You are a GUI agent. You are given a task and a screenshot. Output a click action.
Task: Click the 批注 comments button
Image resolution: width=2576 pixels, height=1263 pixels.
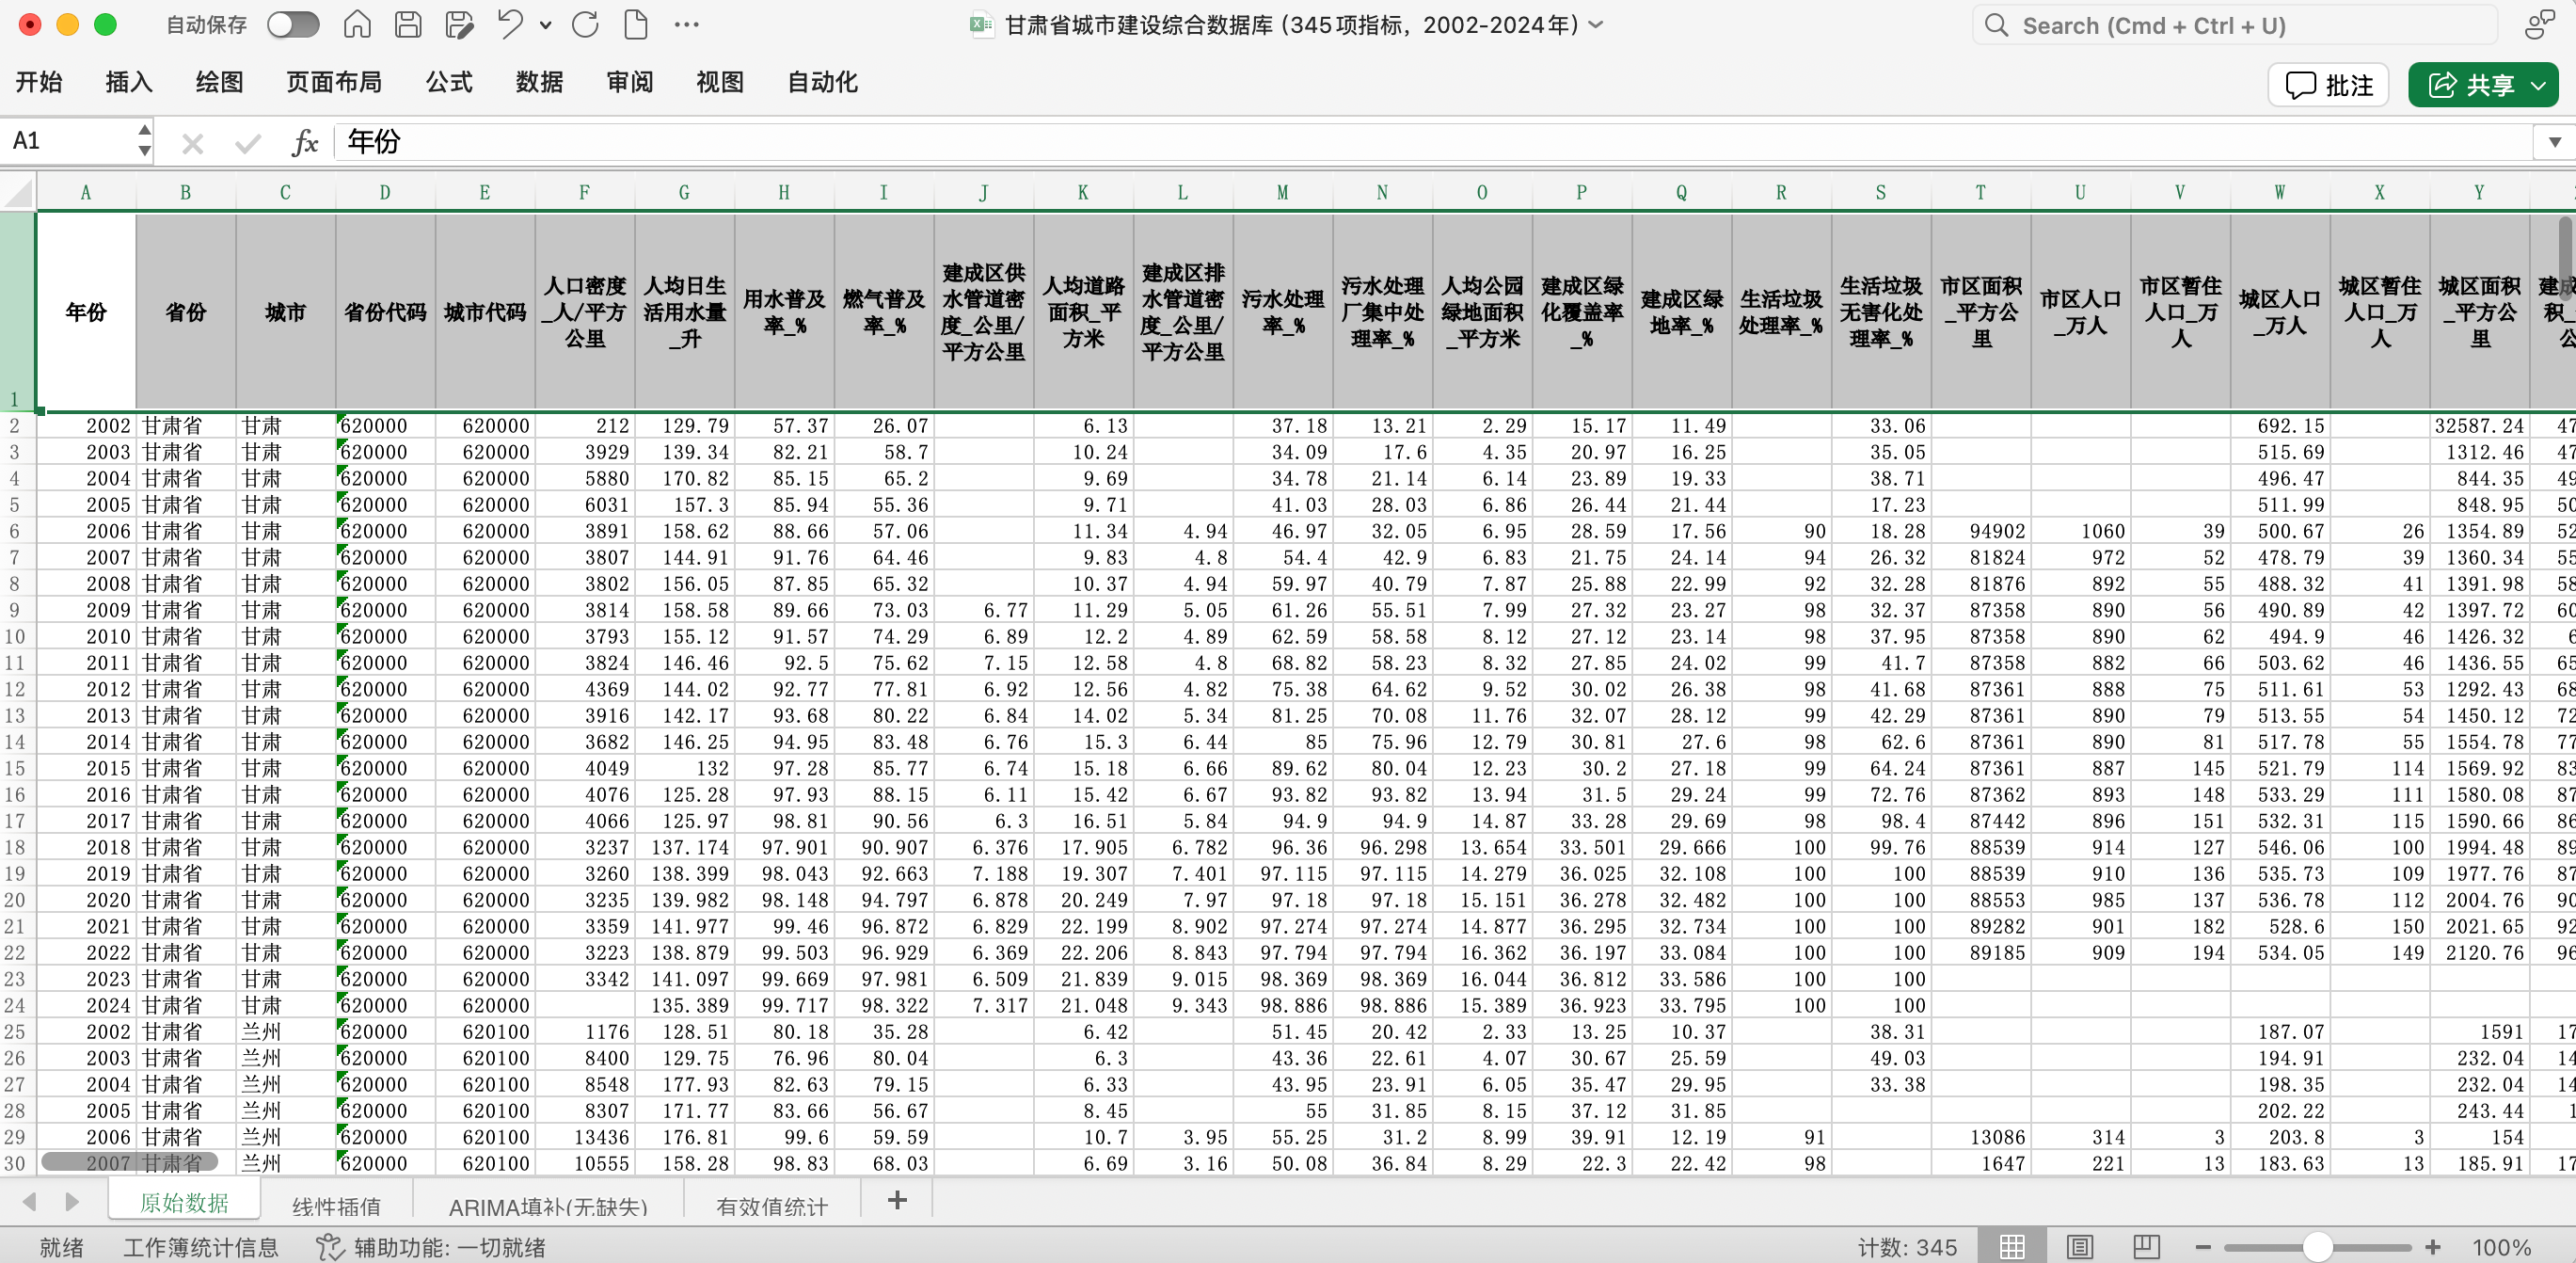2328,85
